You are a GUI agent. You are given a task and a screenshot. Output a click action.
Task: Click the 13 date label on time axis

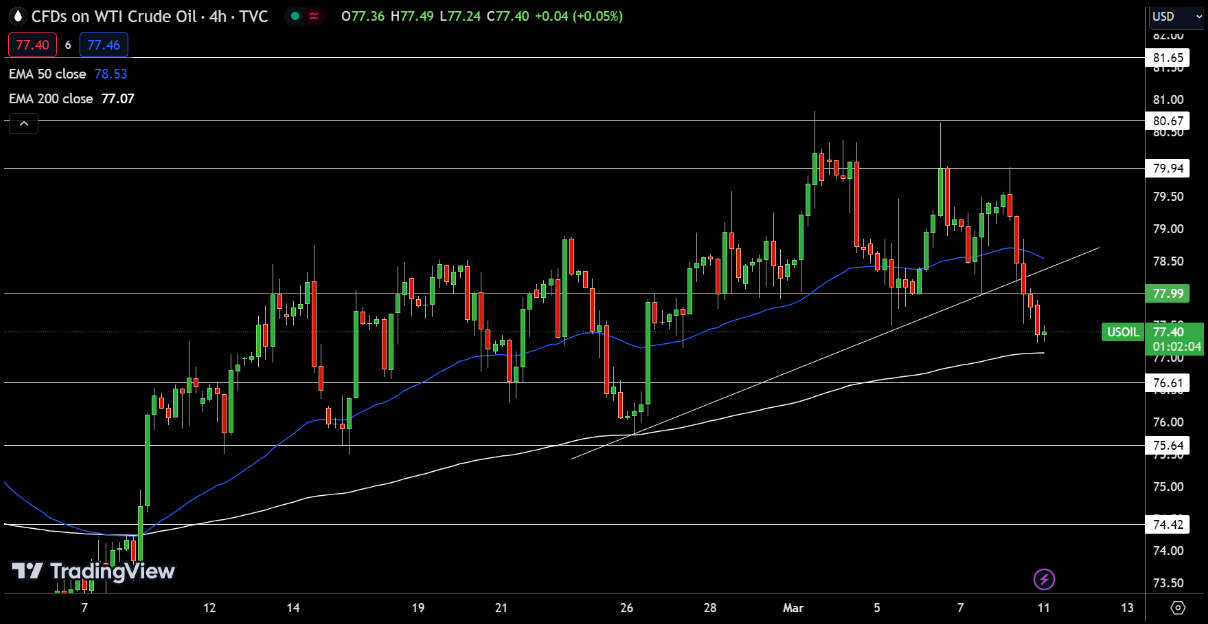tap(1127, 607)
